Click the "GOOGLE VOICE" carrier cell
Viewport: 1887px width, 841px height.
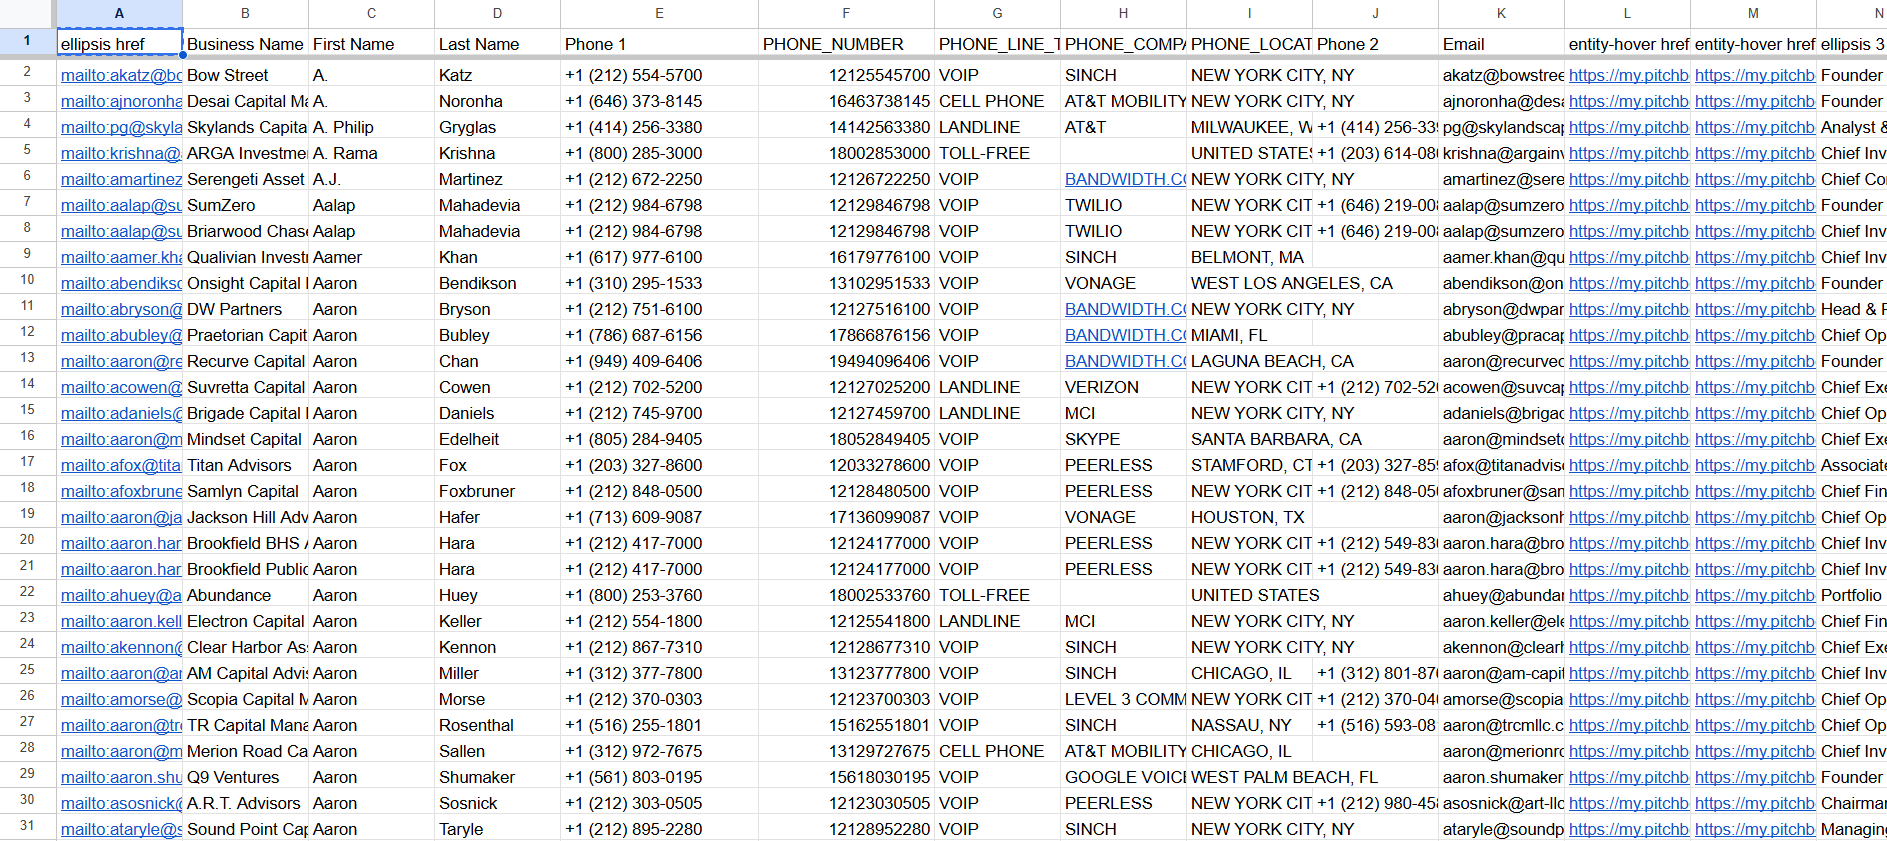pos(1123,777)
